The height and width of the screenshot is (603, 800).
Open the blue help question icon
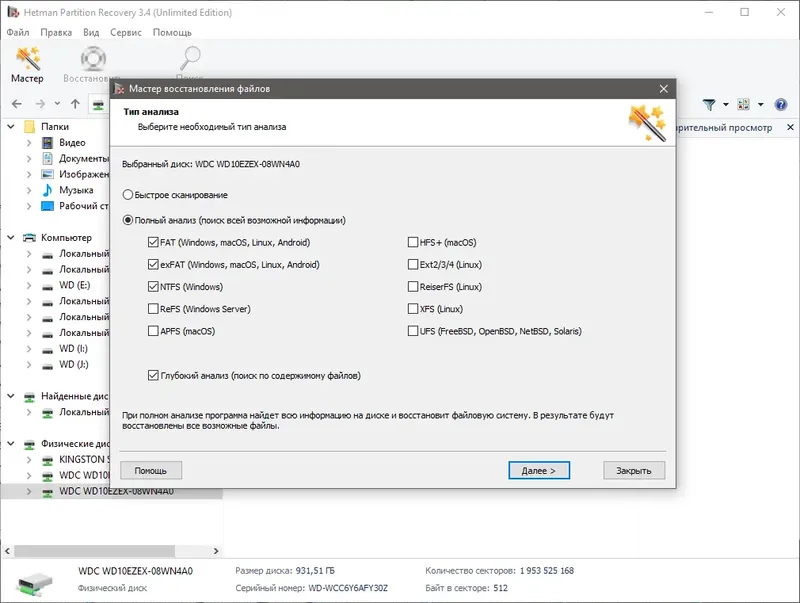point(781,105)
